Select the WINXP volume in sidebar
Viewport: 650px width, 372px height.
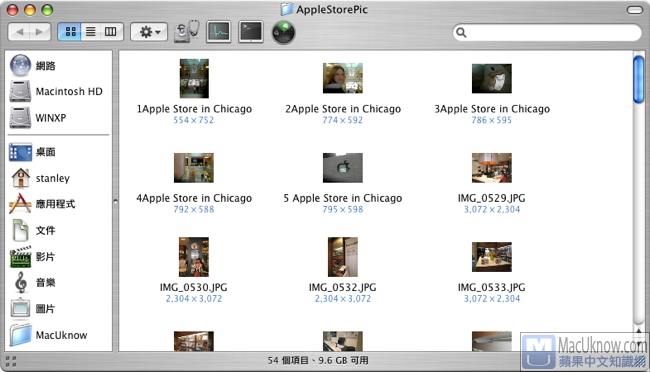[38, 117]
